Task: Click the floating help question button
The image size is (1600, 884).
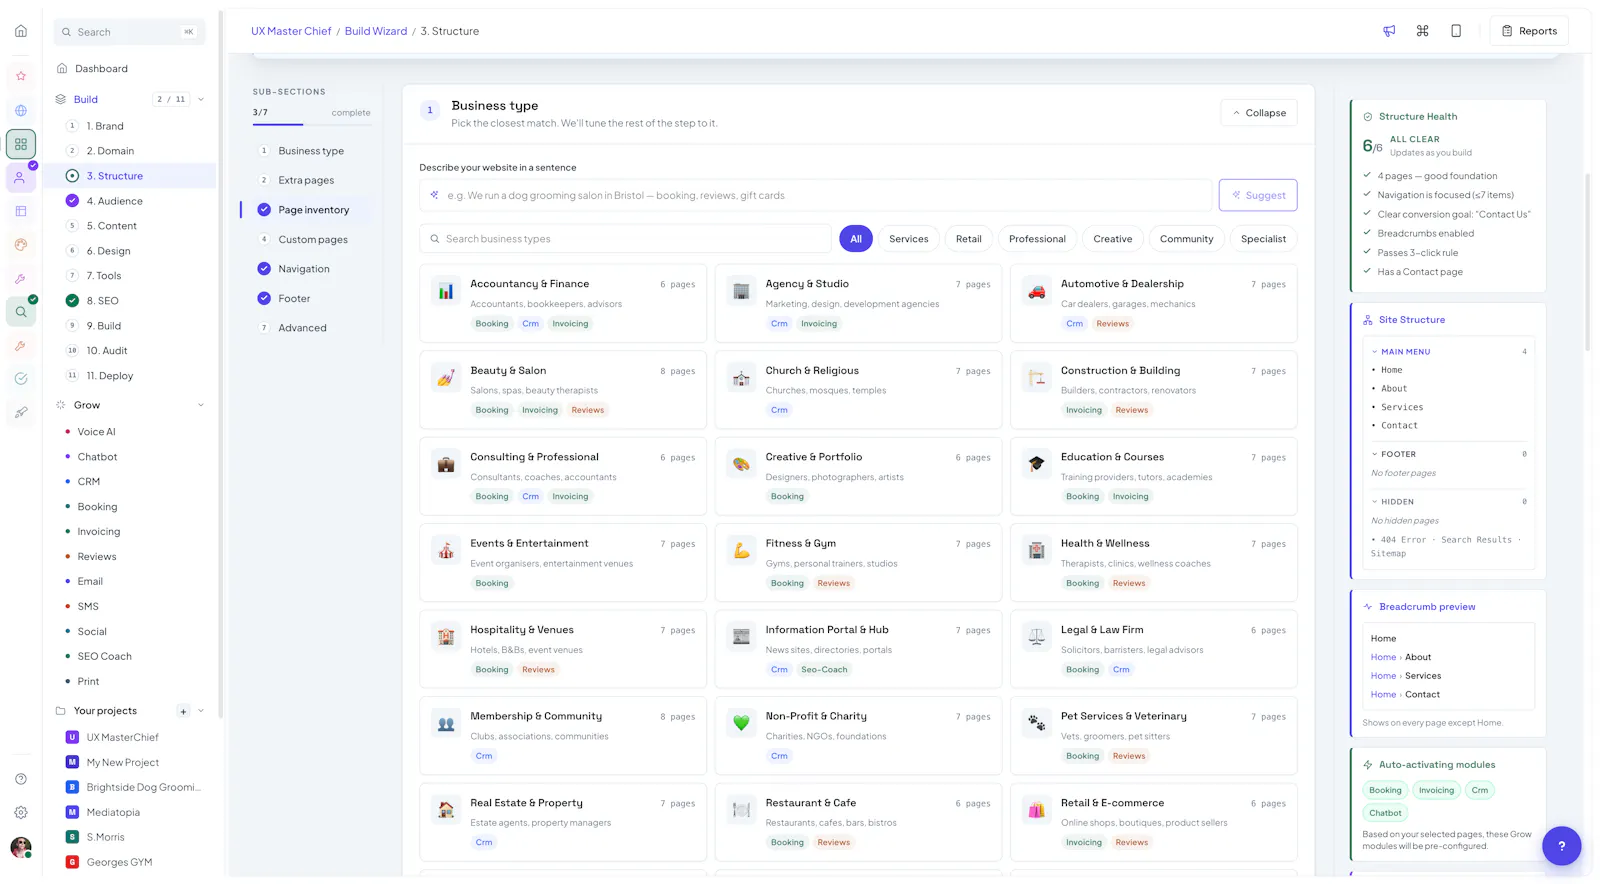Action: click(1561, 846)
